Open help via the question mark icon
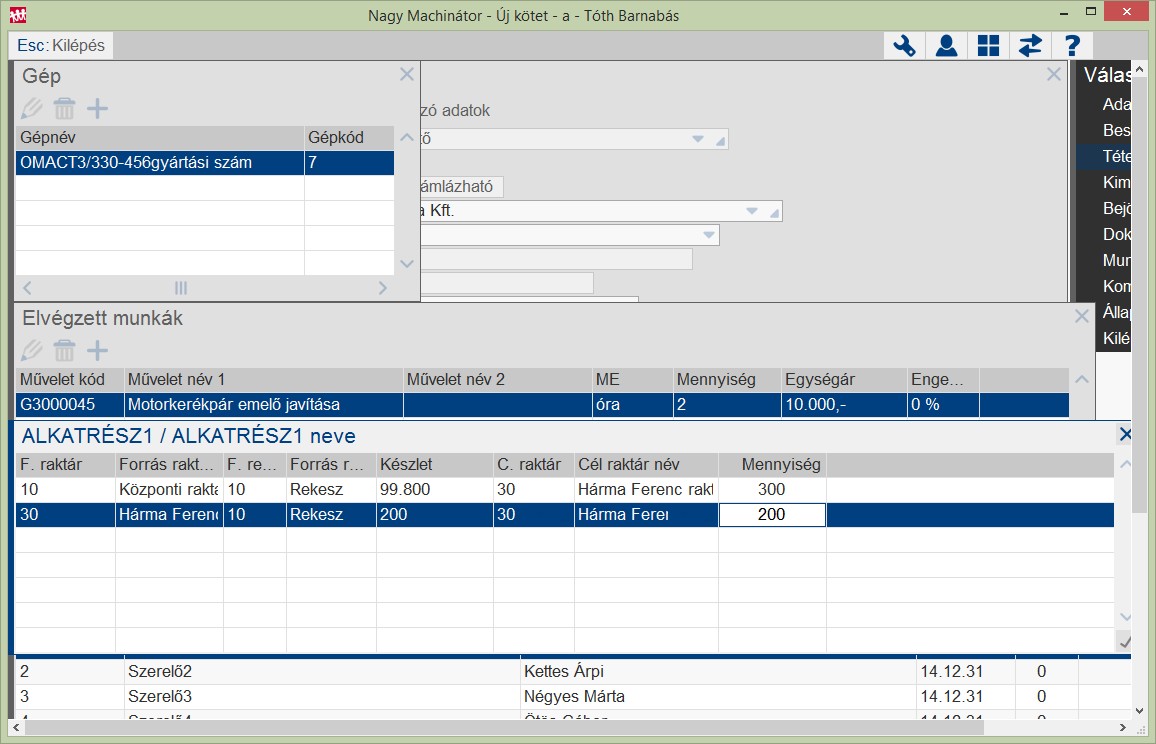The height and width of the screenshot is (744, 1156). point(1072,46)
